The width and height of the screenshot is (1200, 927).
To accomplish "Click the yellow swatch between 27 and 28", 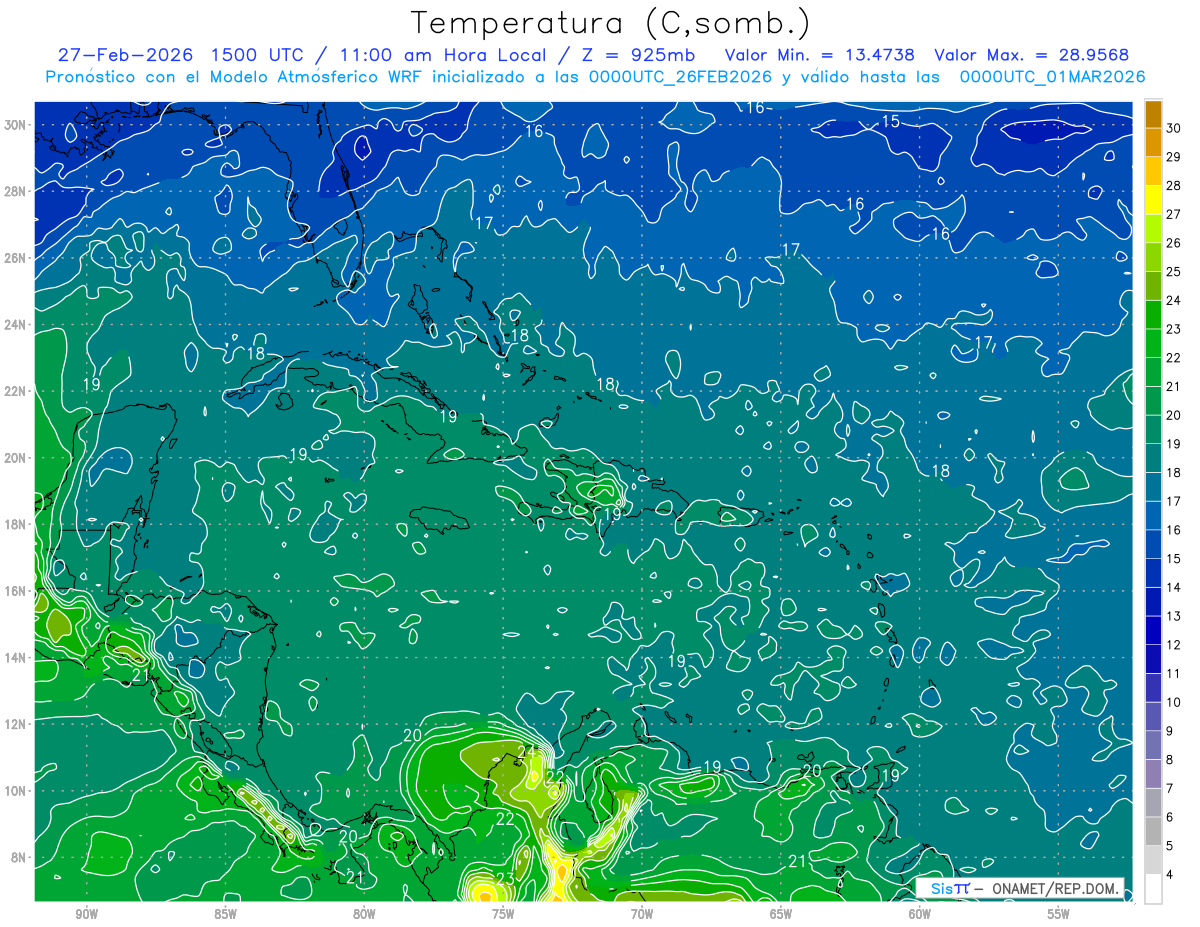I will [x=1153, y=199].
